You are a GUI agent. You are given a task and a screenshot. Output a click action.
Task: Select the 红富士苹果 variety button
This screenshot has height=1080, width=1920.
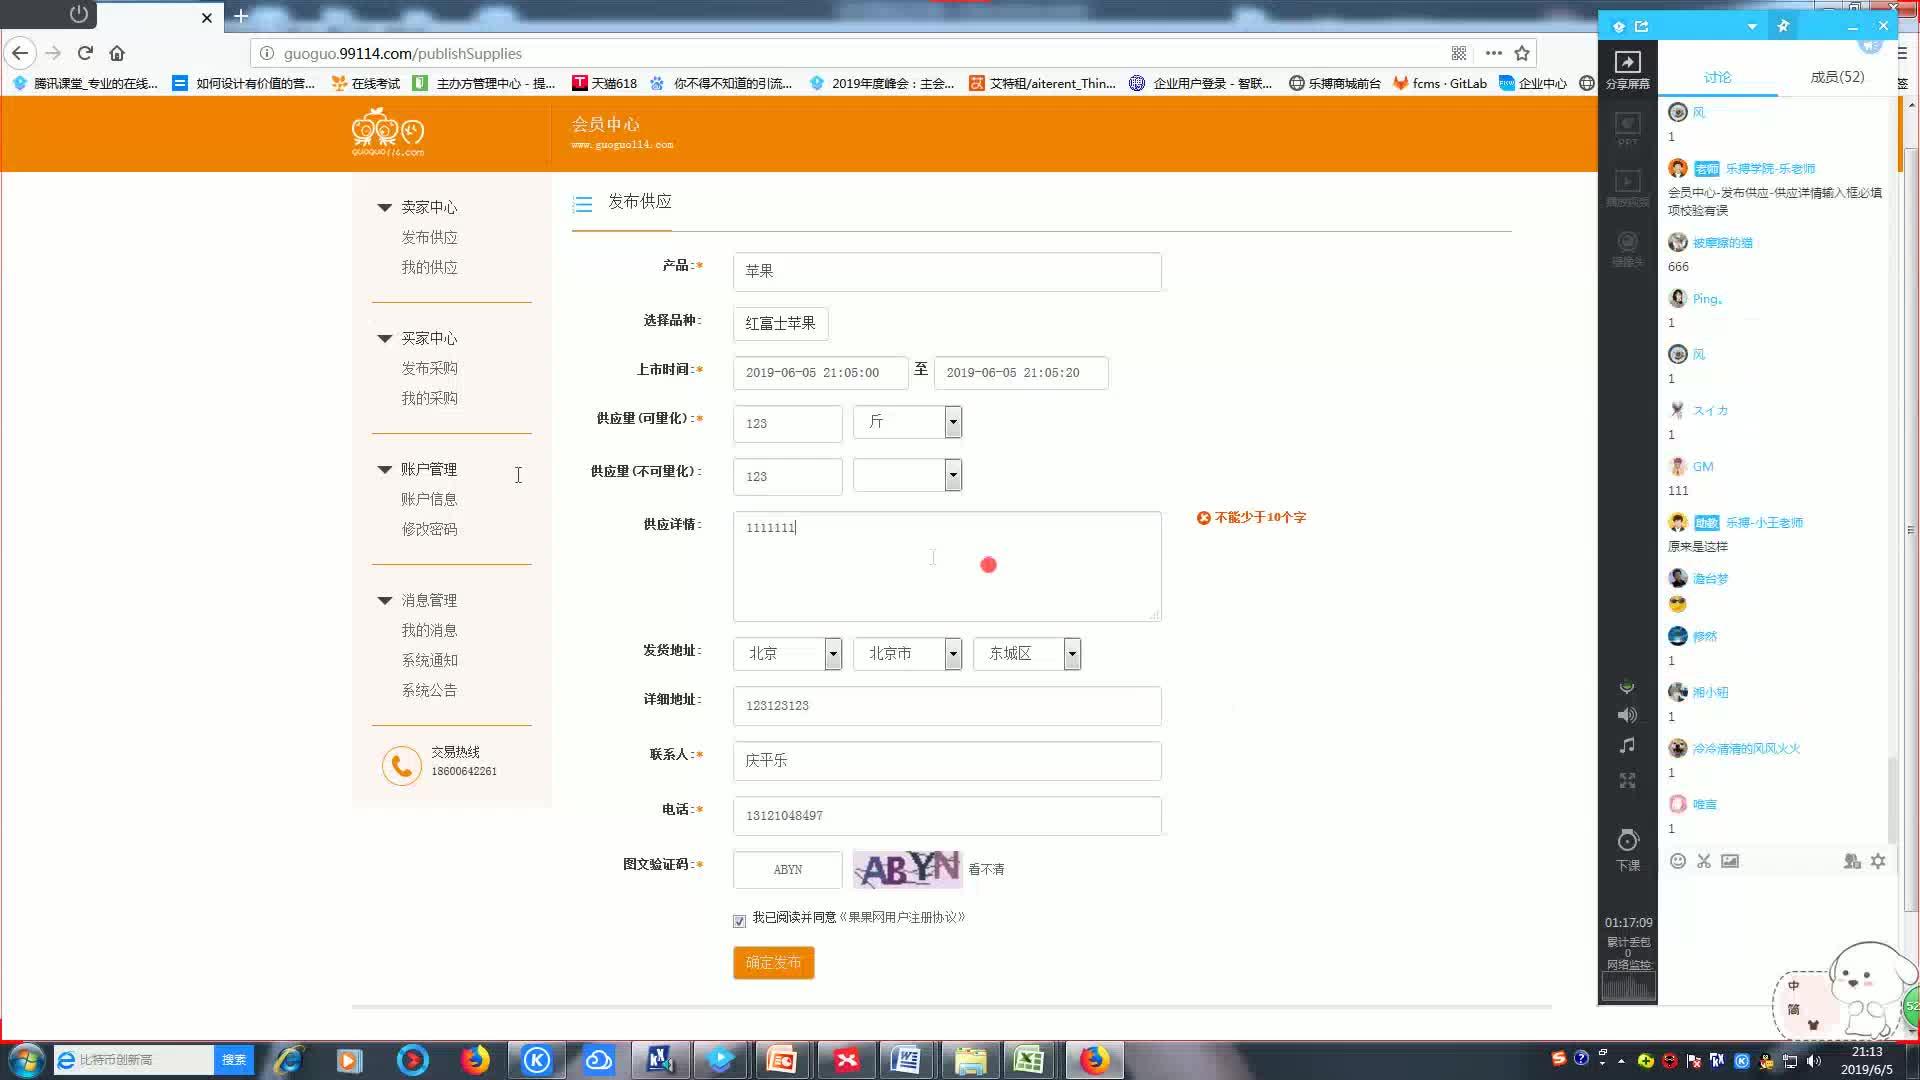(x=780, y=323)
